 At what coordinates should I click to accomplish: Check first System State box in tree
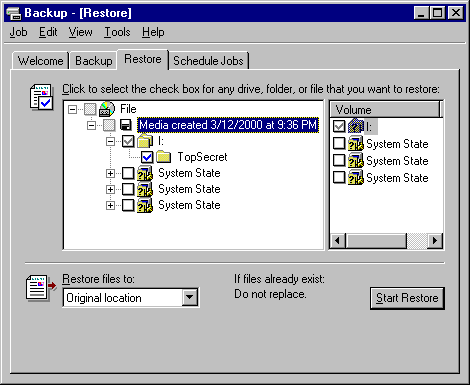(x=128, y=173)
